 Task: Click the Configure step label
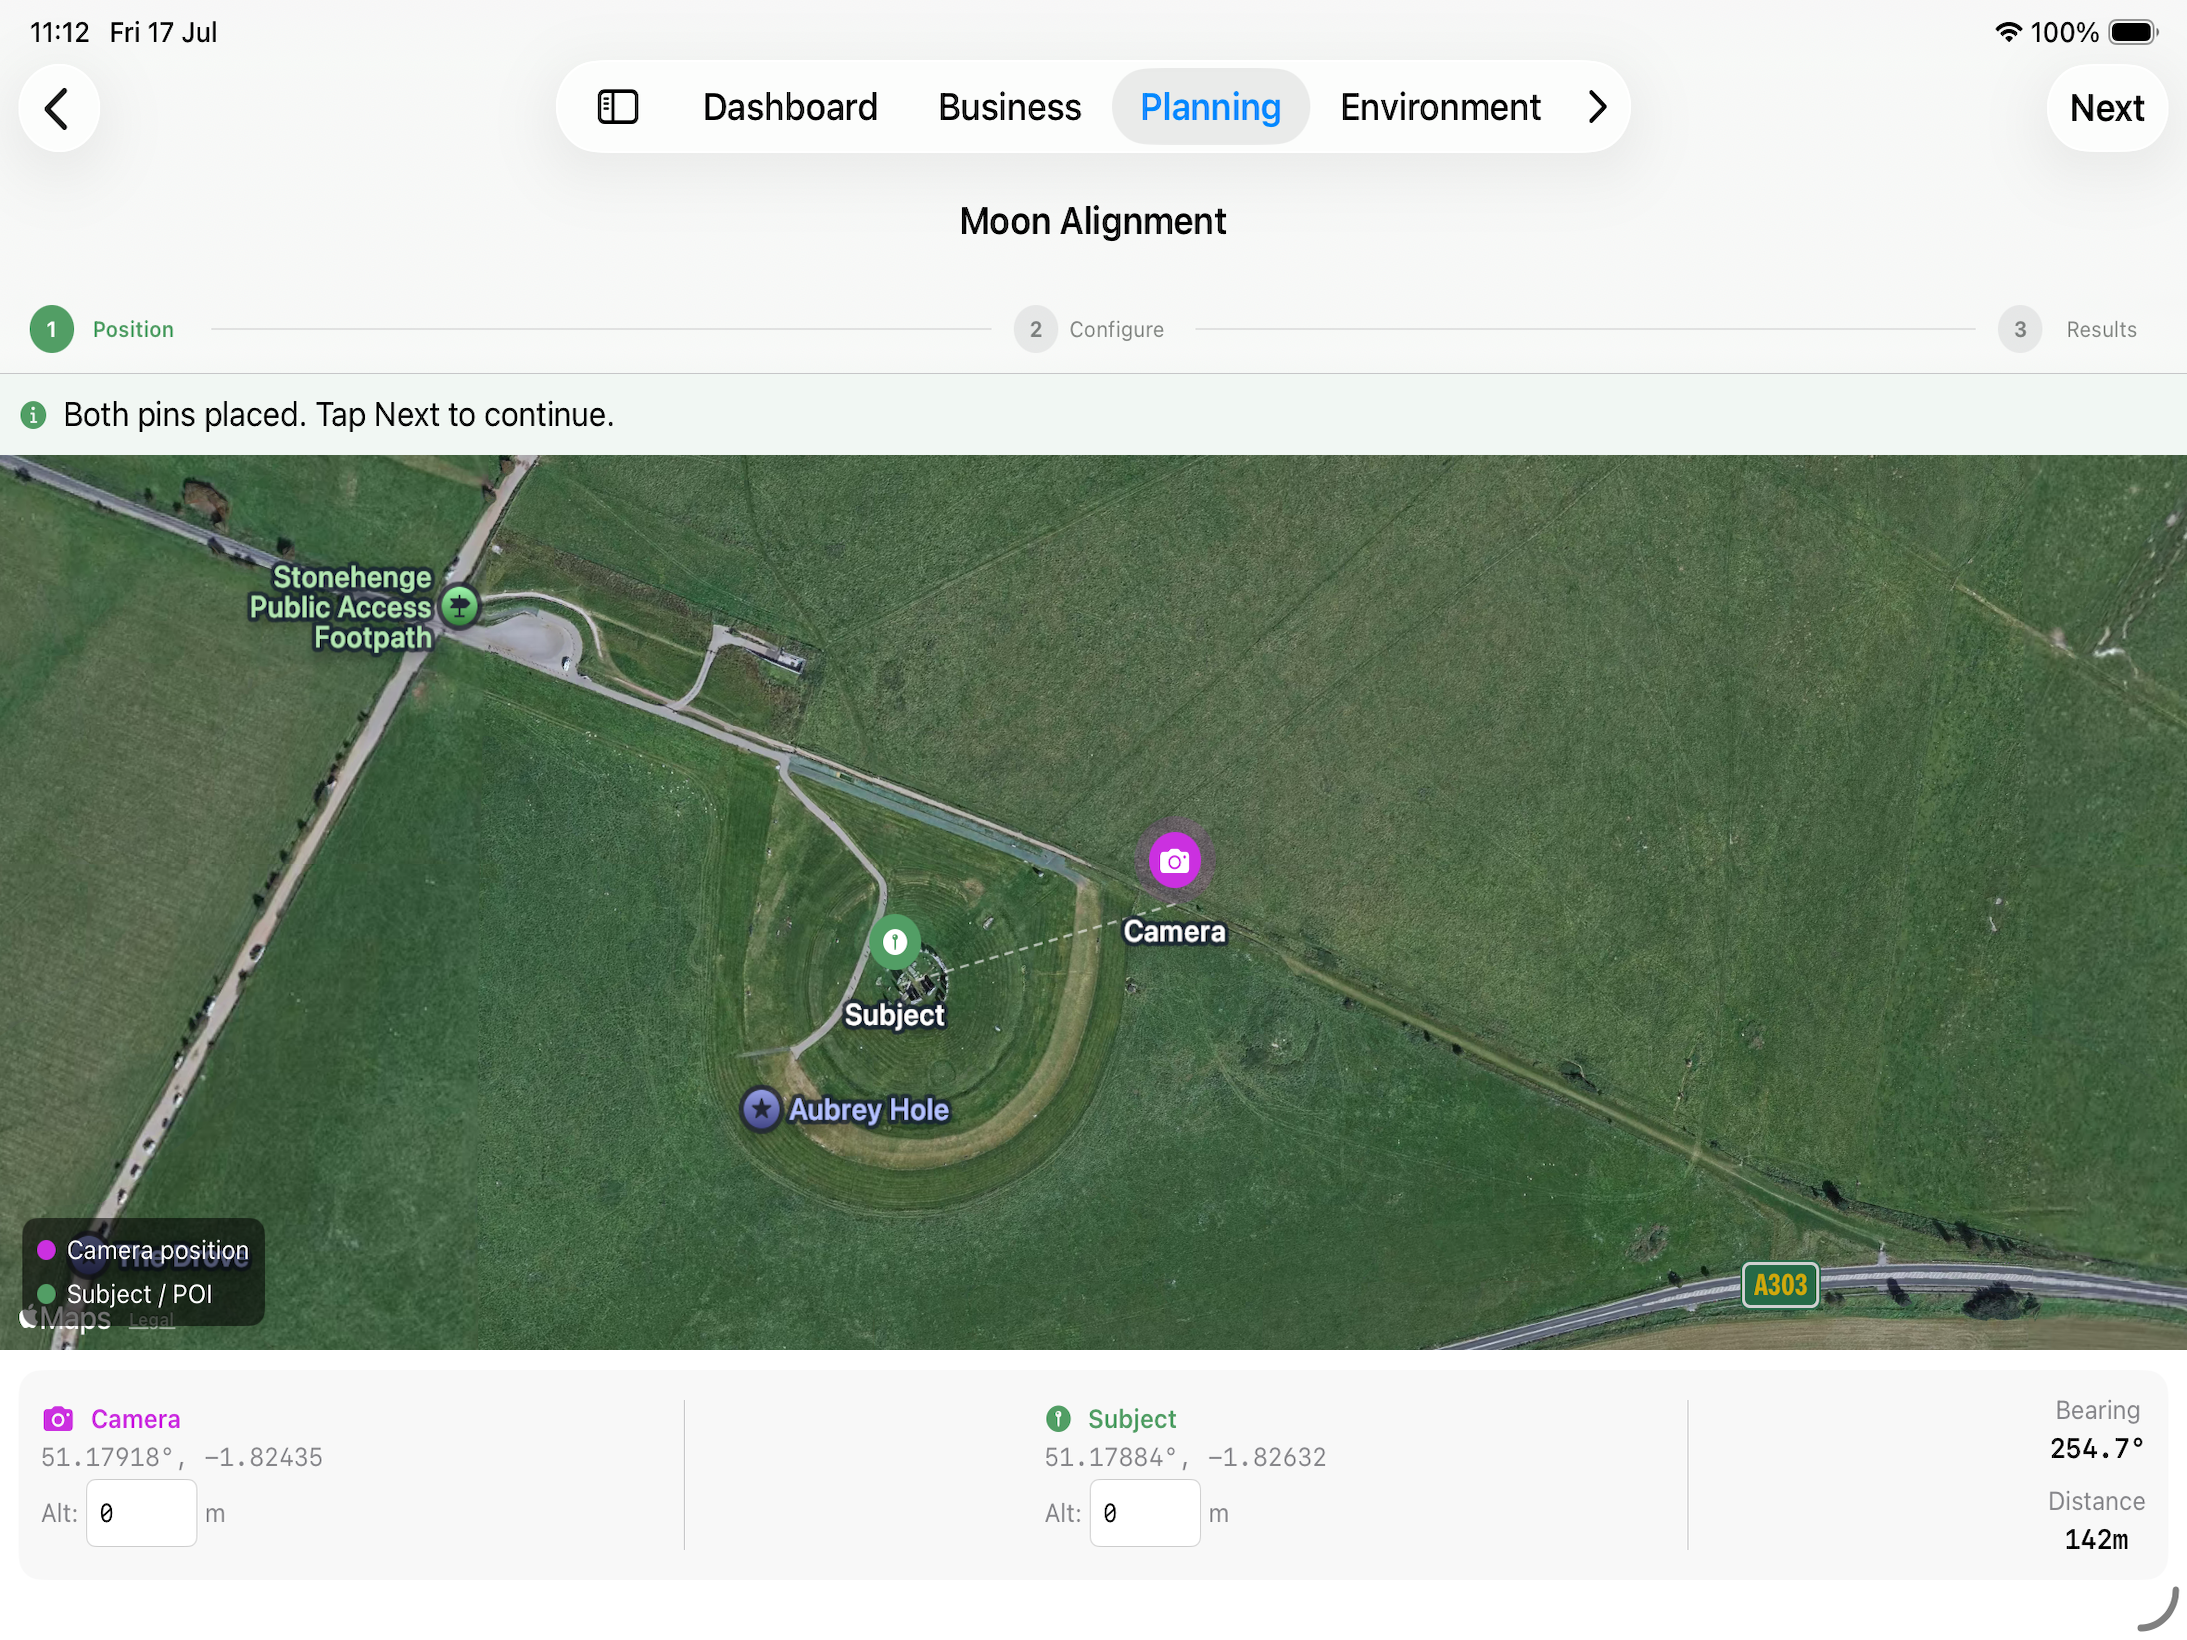[x=1116, y=329]
